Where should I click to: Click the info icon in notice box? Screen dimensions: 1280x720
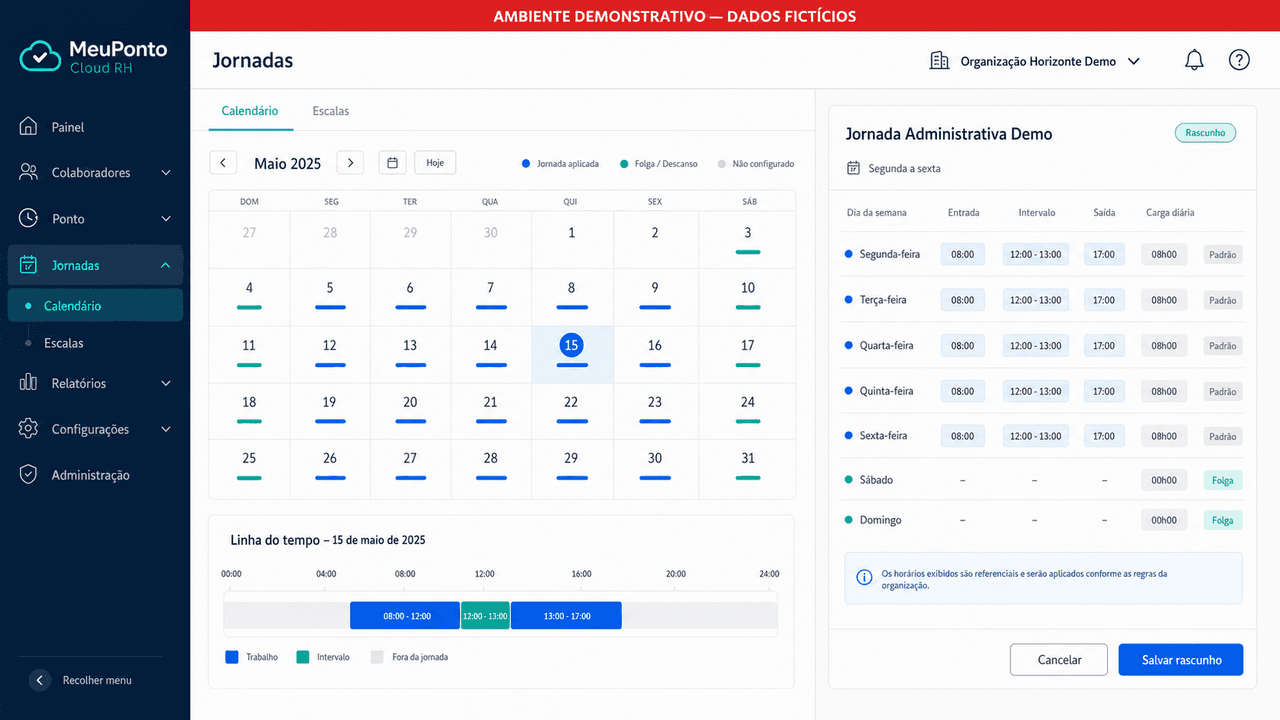pos(864,578)
